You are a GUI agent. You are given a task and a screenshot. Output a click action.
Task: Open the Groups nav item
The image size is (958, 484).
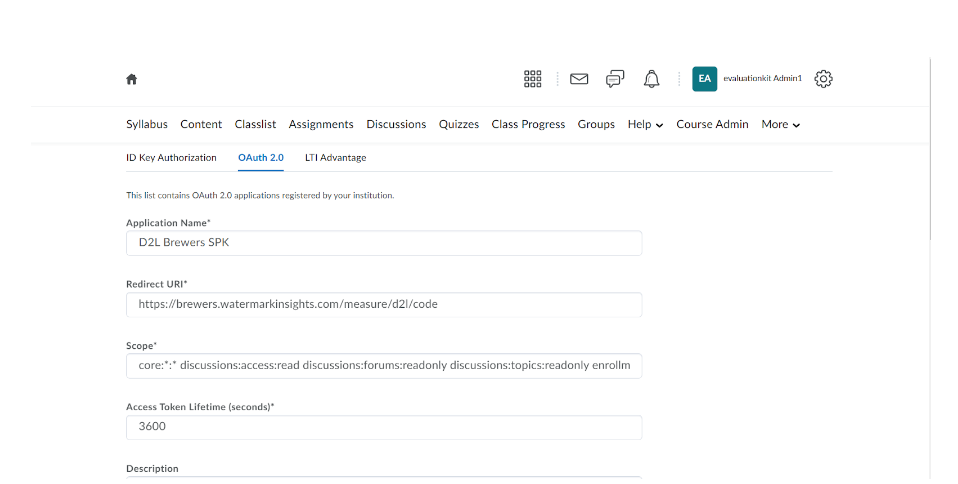click(x=596, y=124)
